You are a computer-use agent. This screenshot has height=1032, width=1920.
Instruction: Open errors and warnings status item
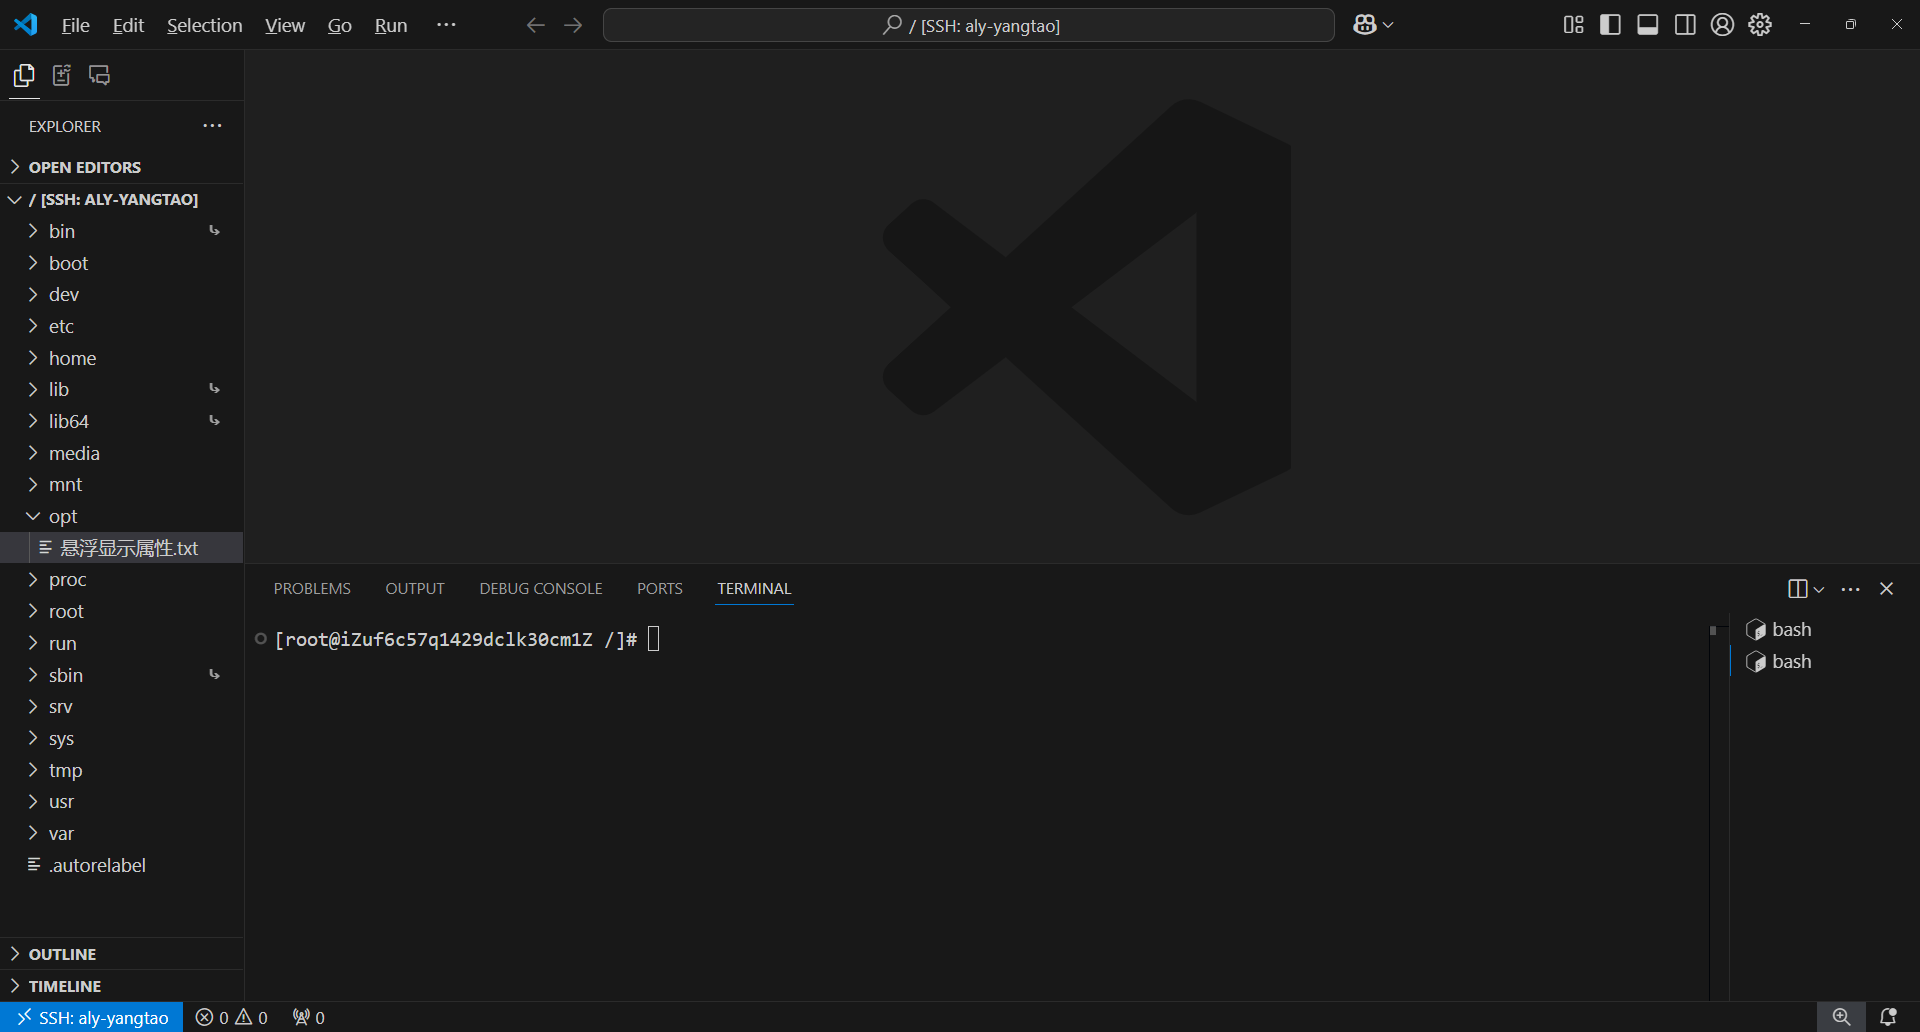point(232,1017)
